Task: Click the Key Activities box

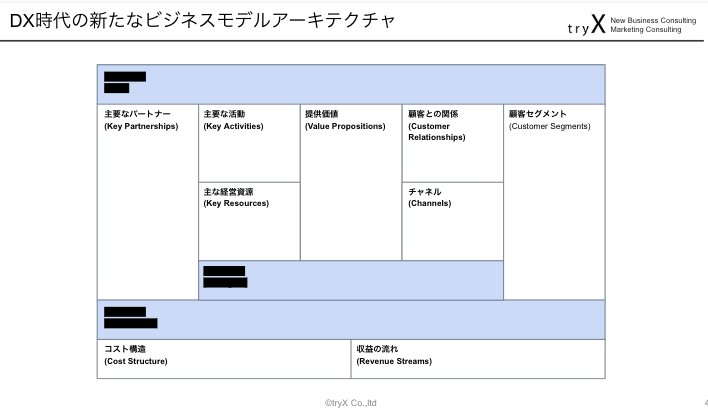Action: point(248,143)
